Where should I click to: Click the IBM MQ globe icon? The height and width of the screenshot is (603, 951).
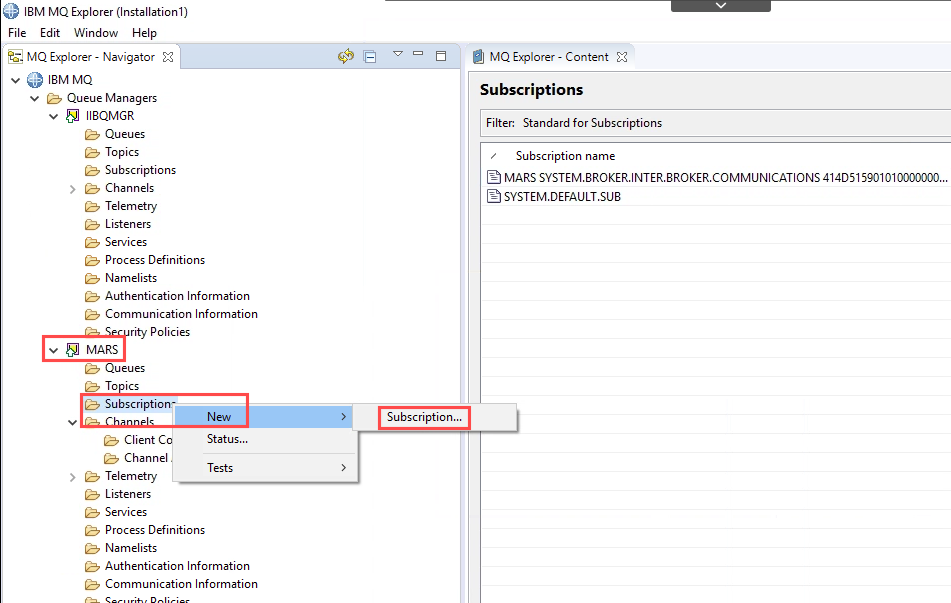[x=35, y=79]
